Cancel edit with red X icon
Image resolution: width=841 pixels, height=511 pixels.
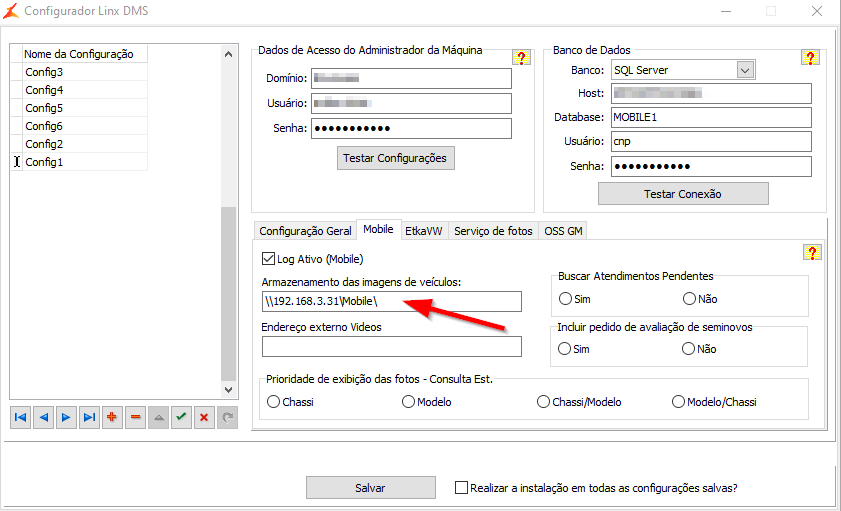point(204,417)
